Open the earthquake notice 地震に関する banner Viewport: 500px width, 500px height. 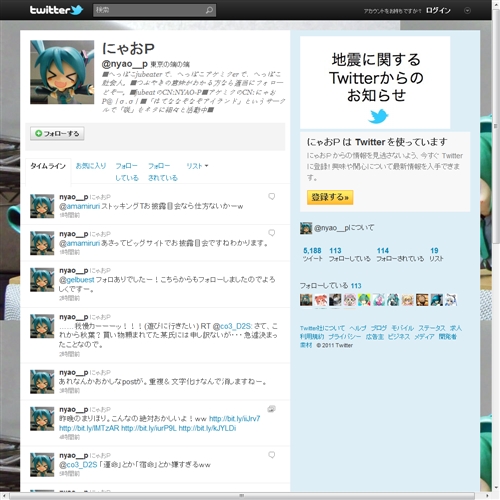(375, 82)
